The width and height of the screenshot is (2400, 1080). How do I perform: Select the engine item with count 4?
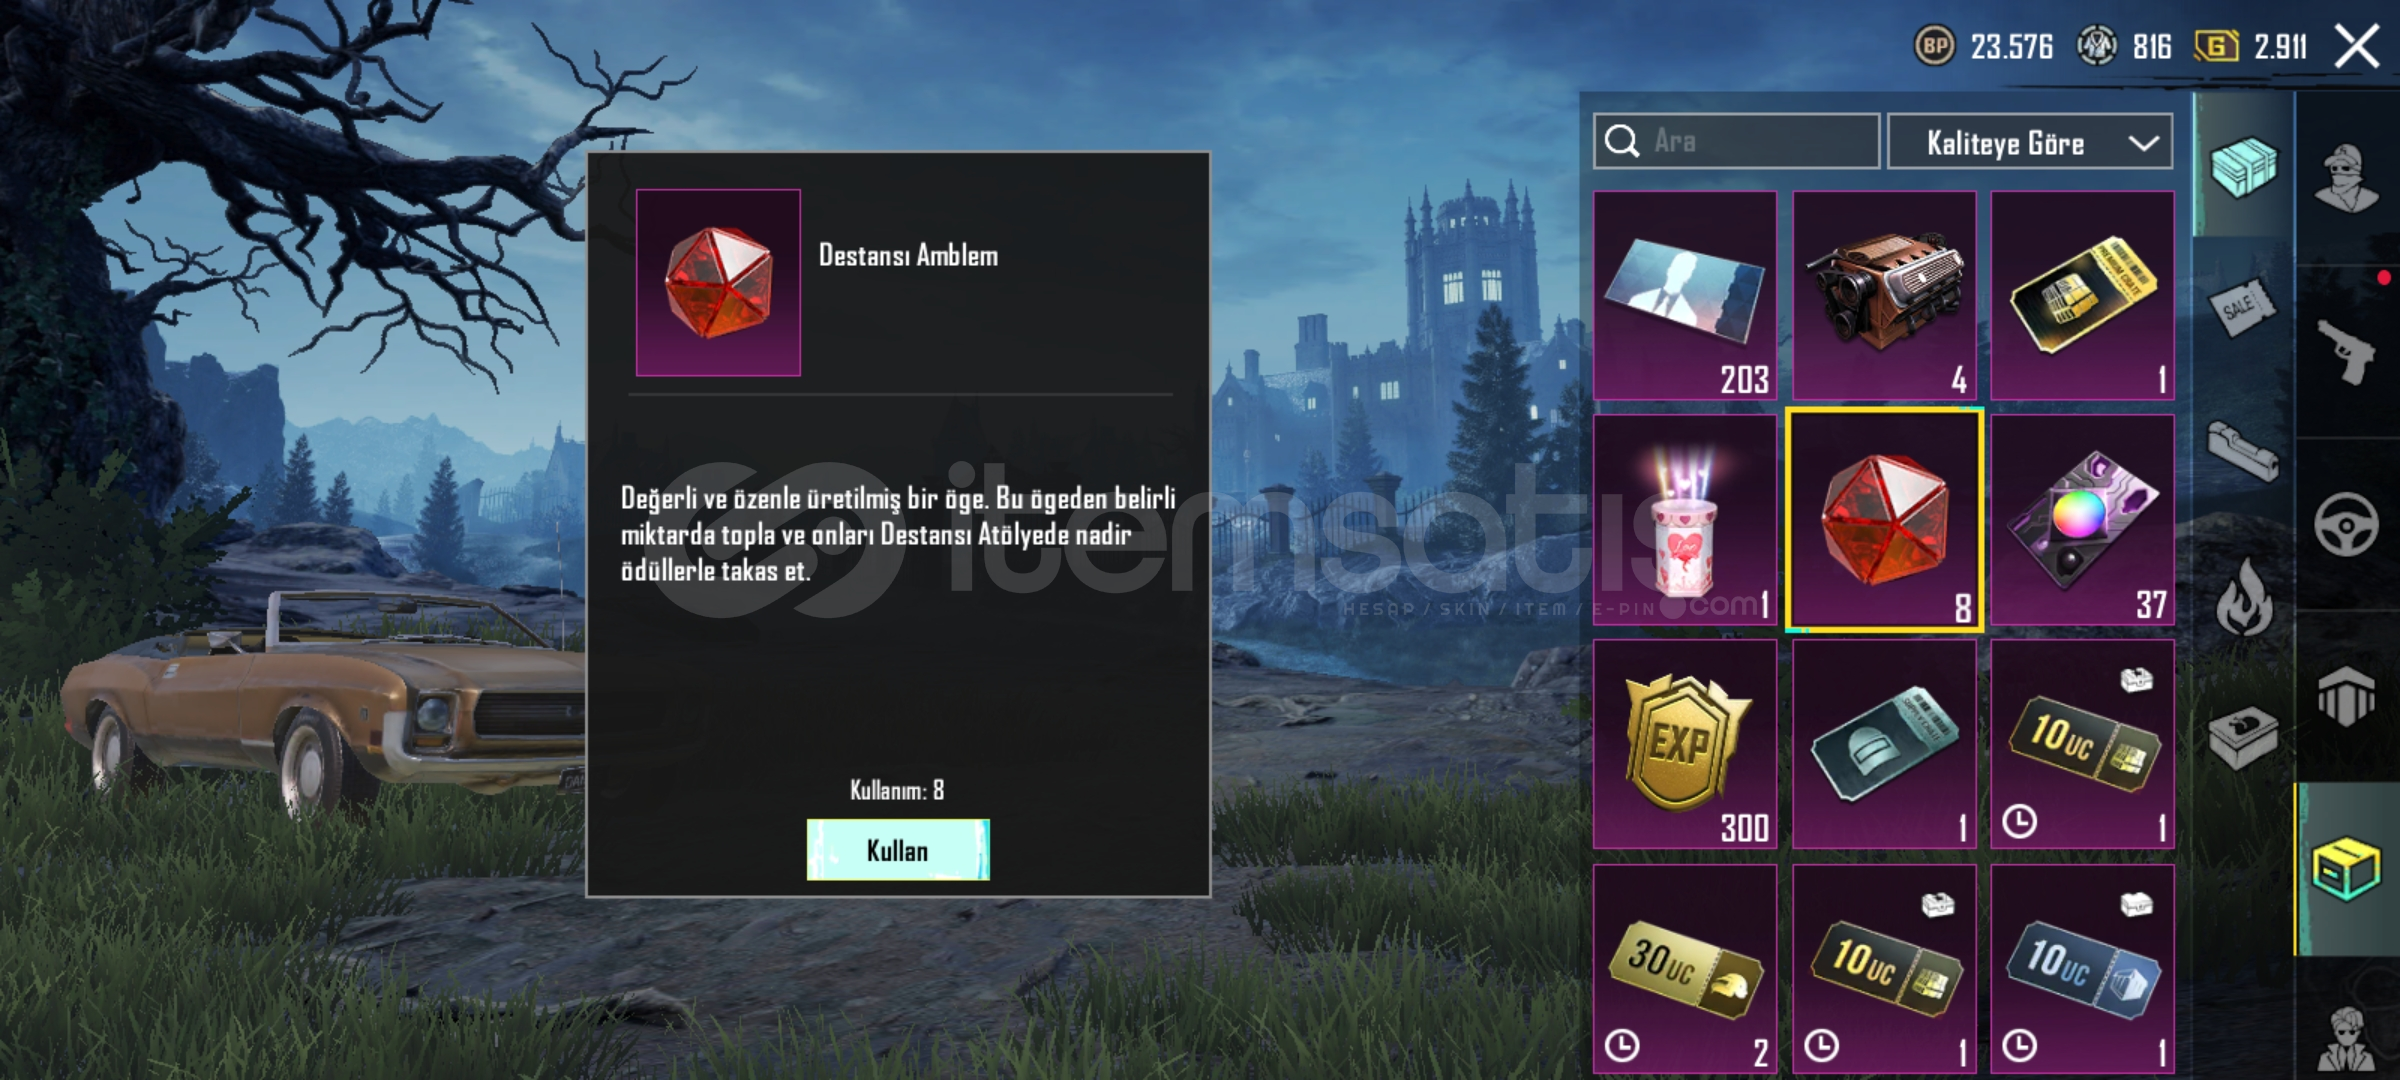[1884, 296]
